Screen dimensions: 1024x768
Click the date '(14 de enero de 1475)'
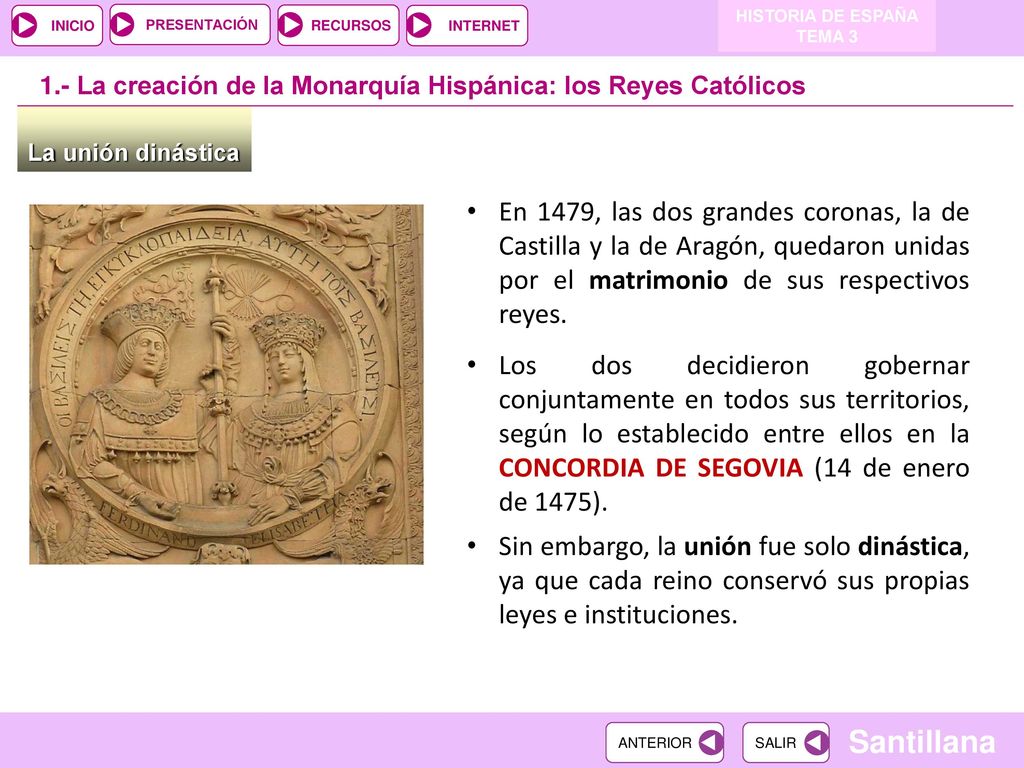[x=734, y=485]
